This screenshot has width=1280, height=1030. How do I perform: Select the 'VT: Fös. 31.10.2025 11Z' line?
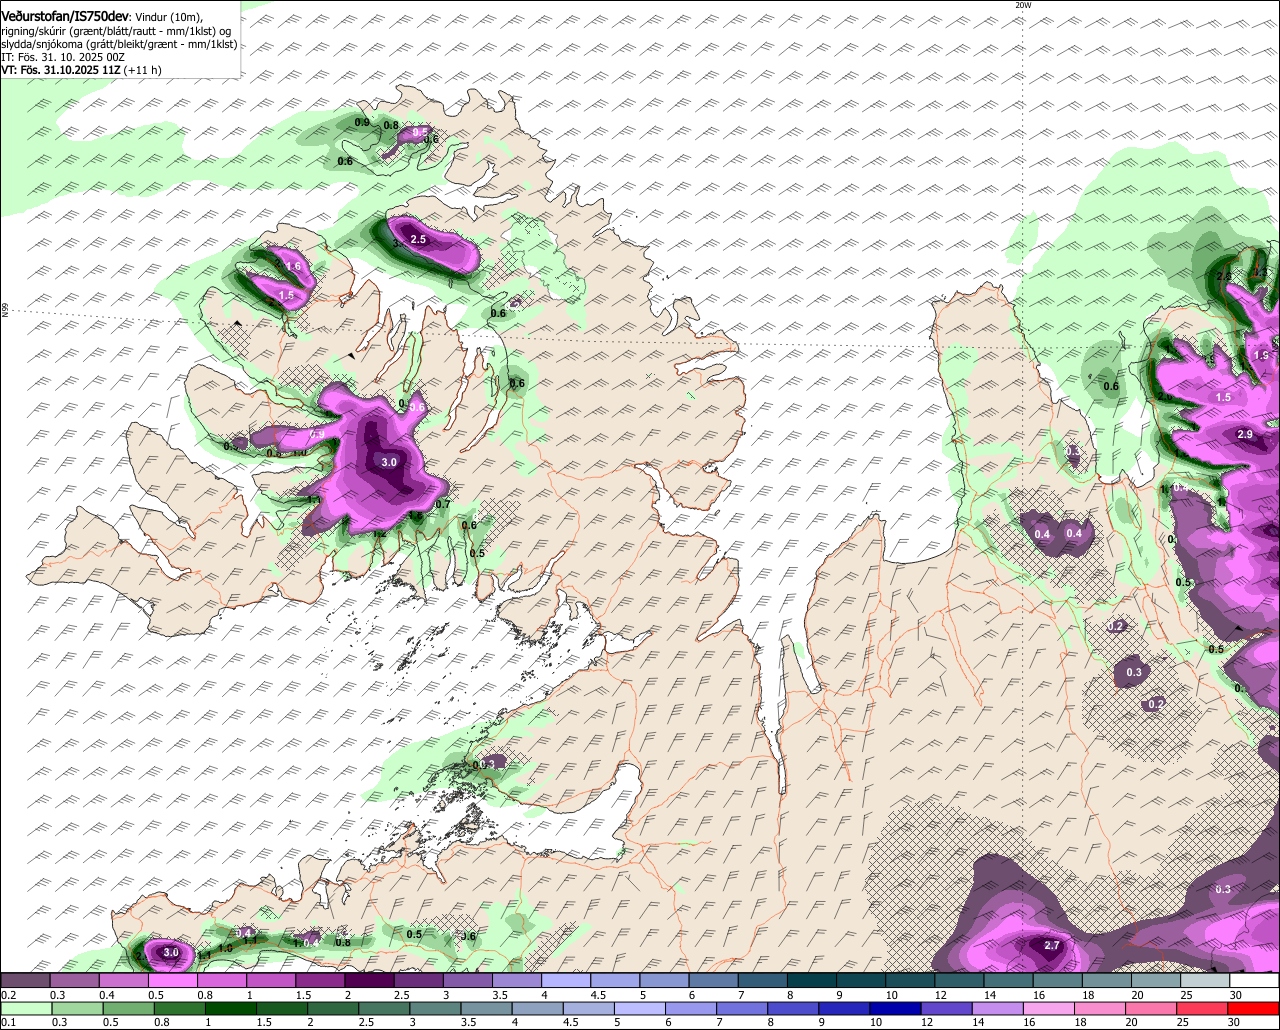[x=62, y=70]
